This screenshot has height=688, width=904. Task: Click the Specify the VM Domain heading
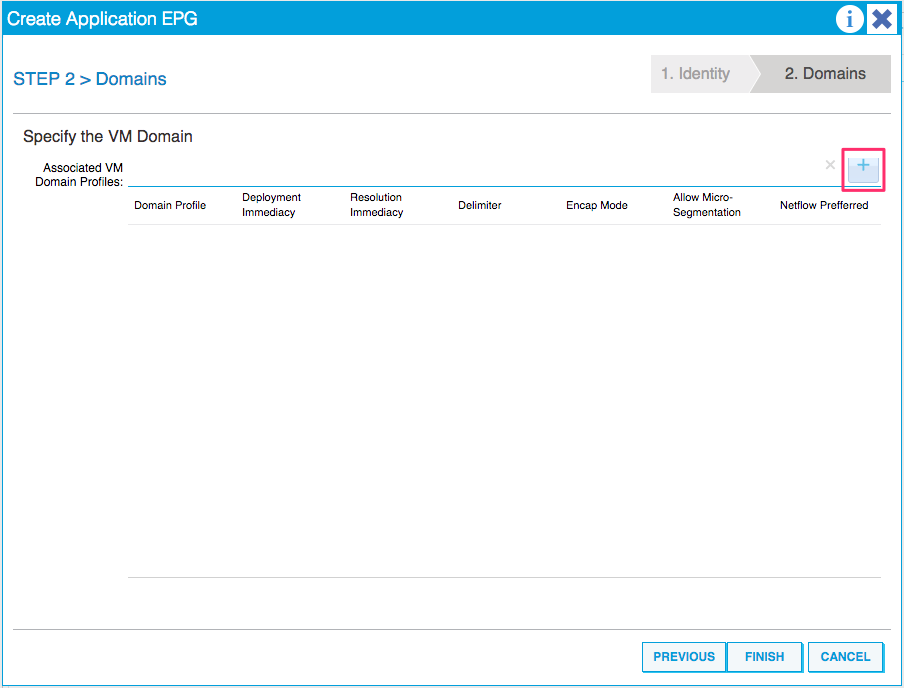point(108,137)
